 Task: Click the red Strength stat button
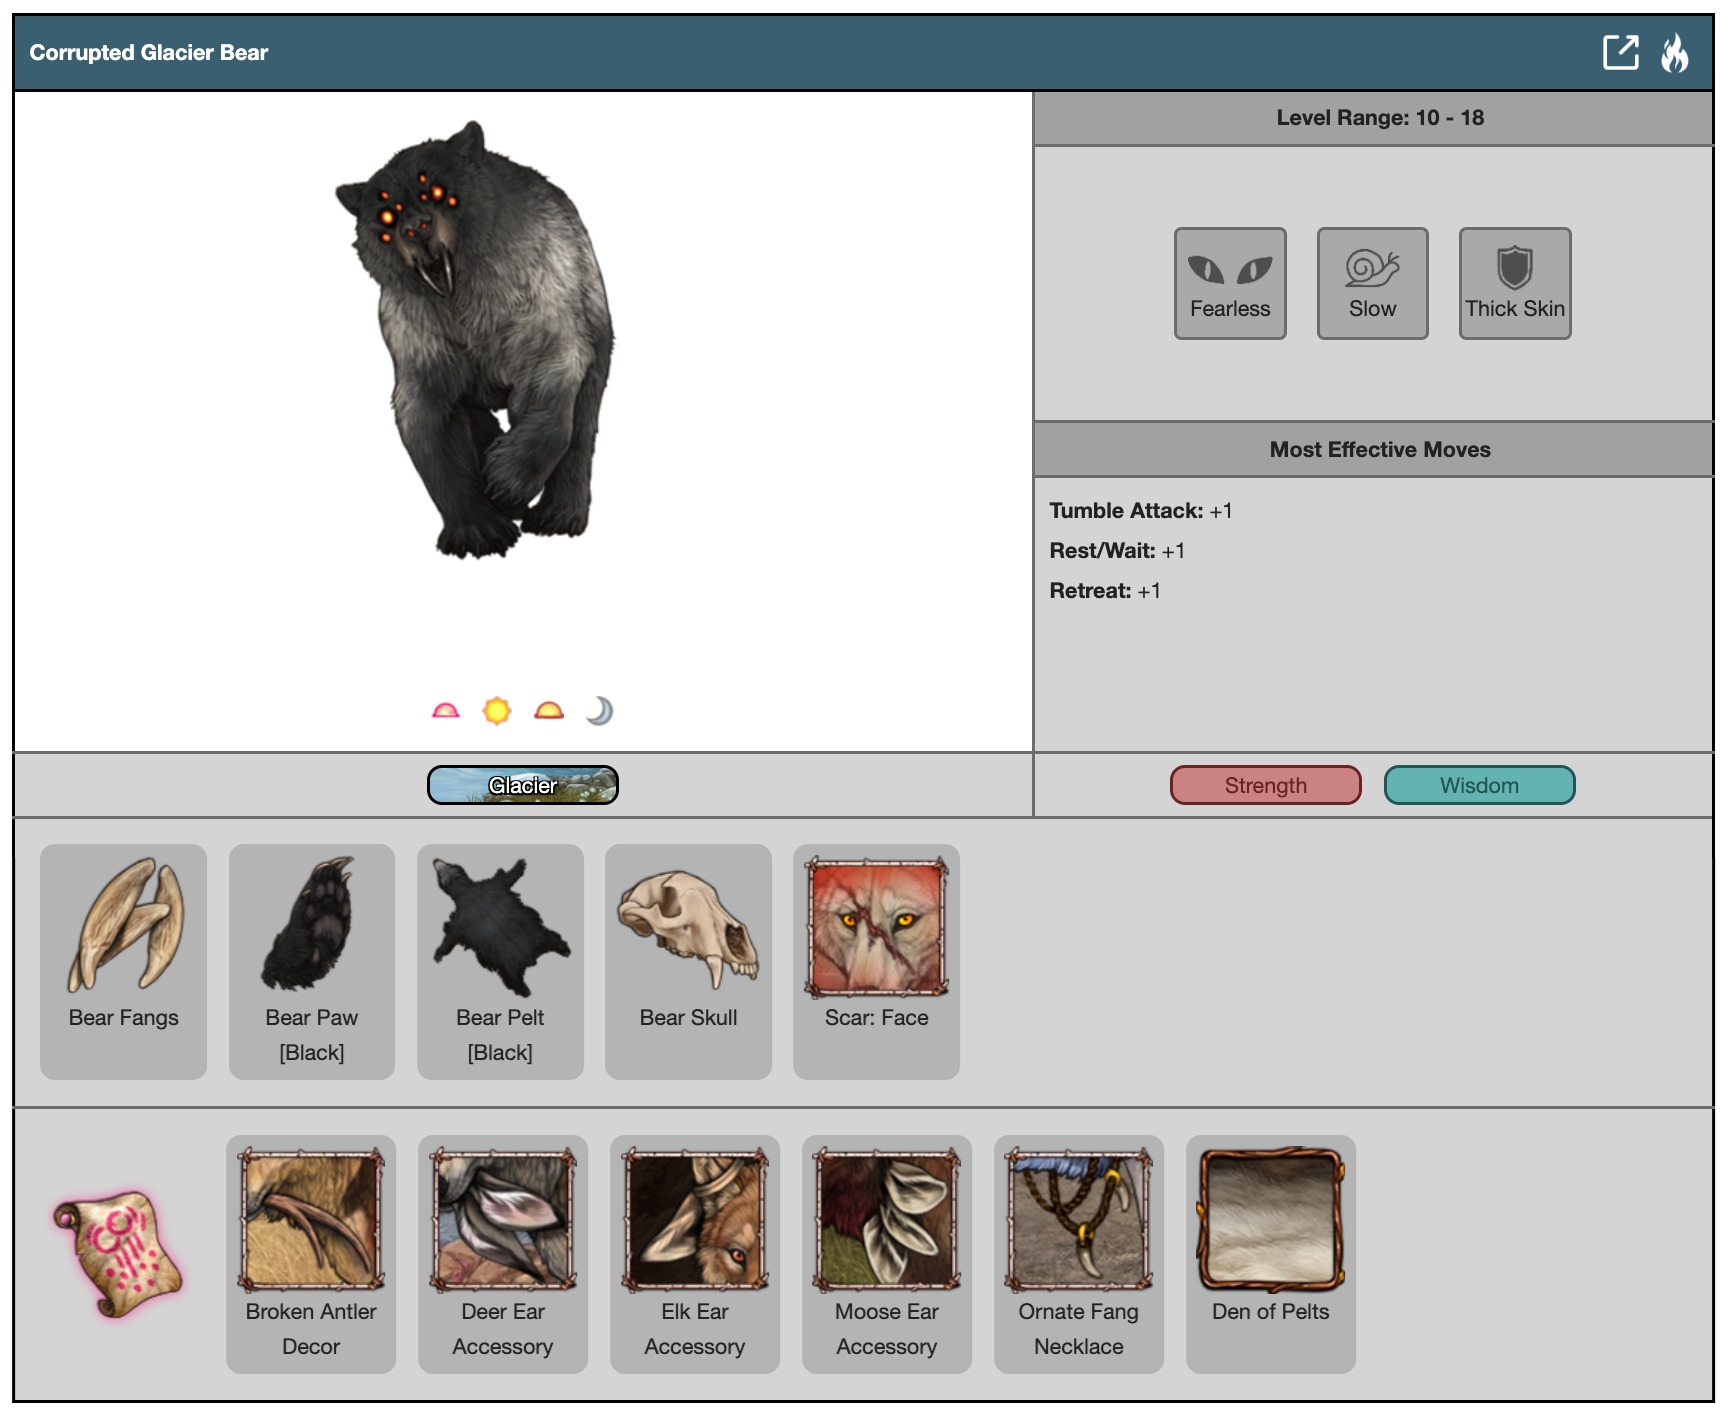(1265, 785)
